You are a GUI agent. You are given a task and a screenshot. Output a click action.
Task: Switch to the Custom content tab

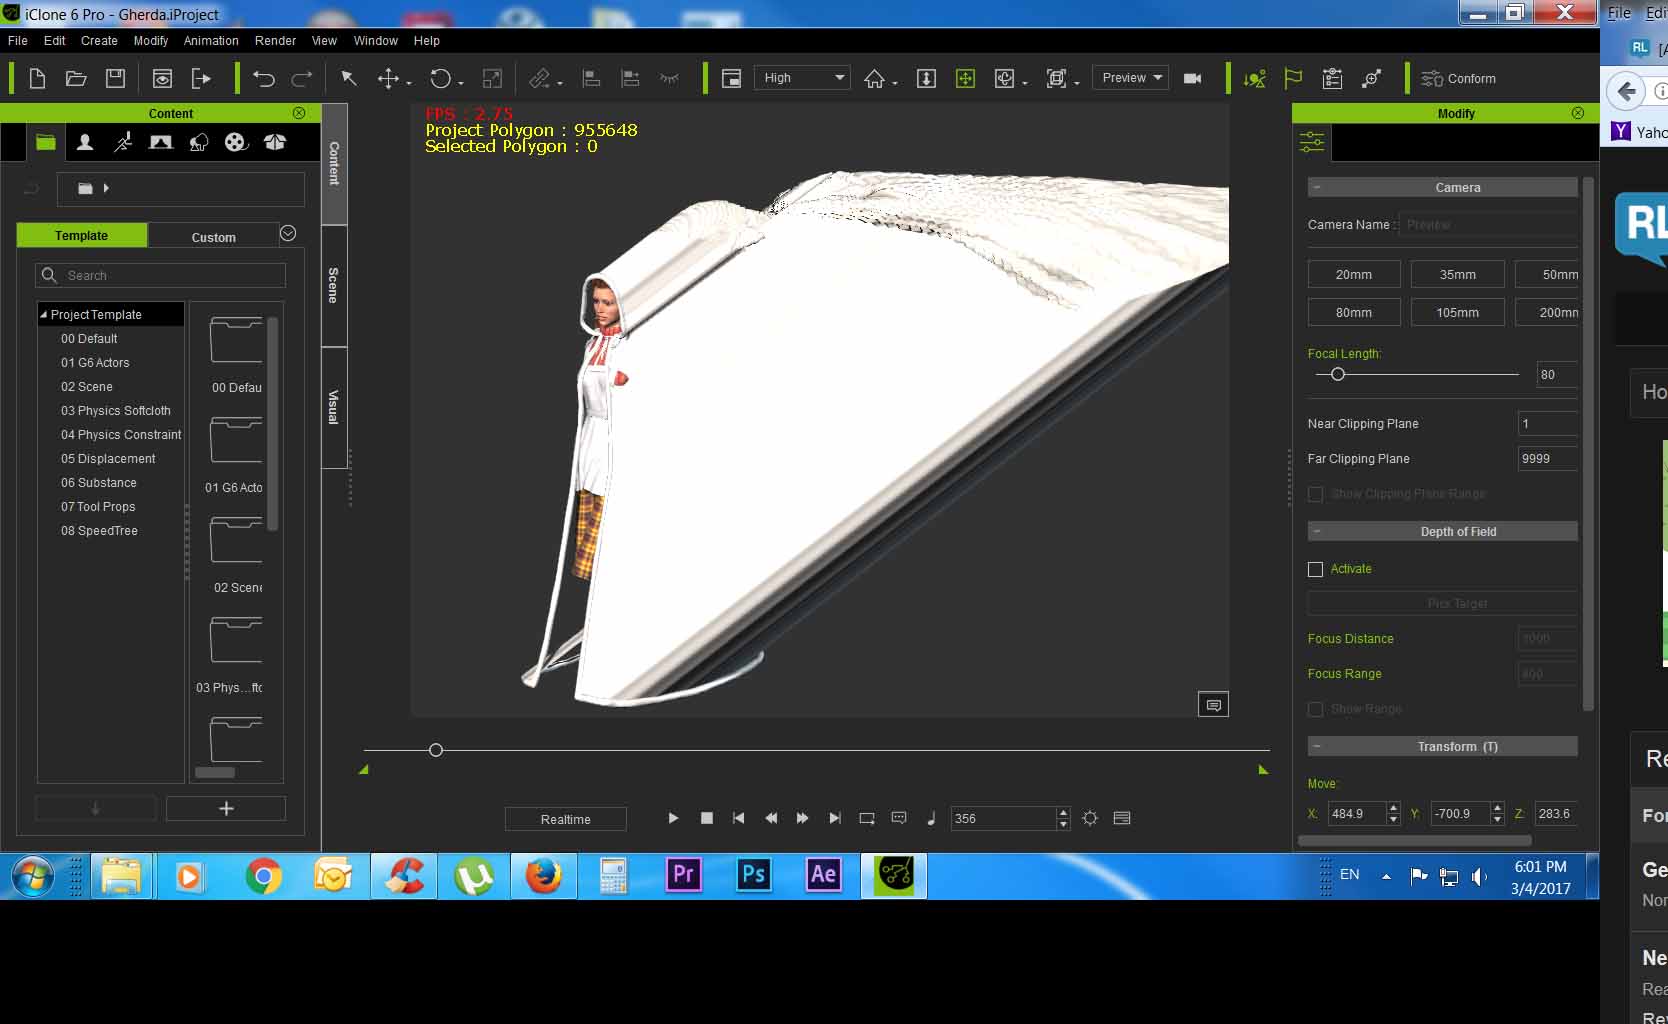coord(213,237)
